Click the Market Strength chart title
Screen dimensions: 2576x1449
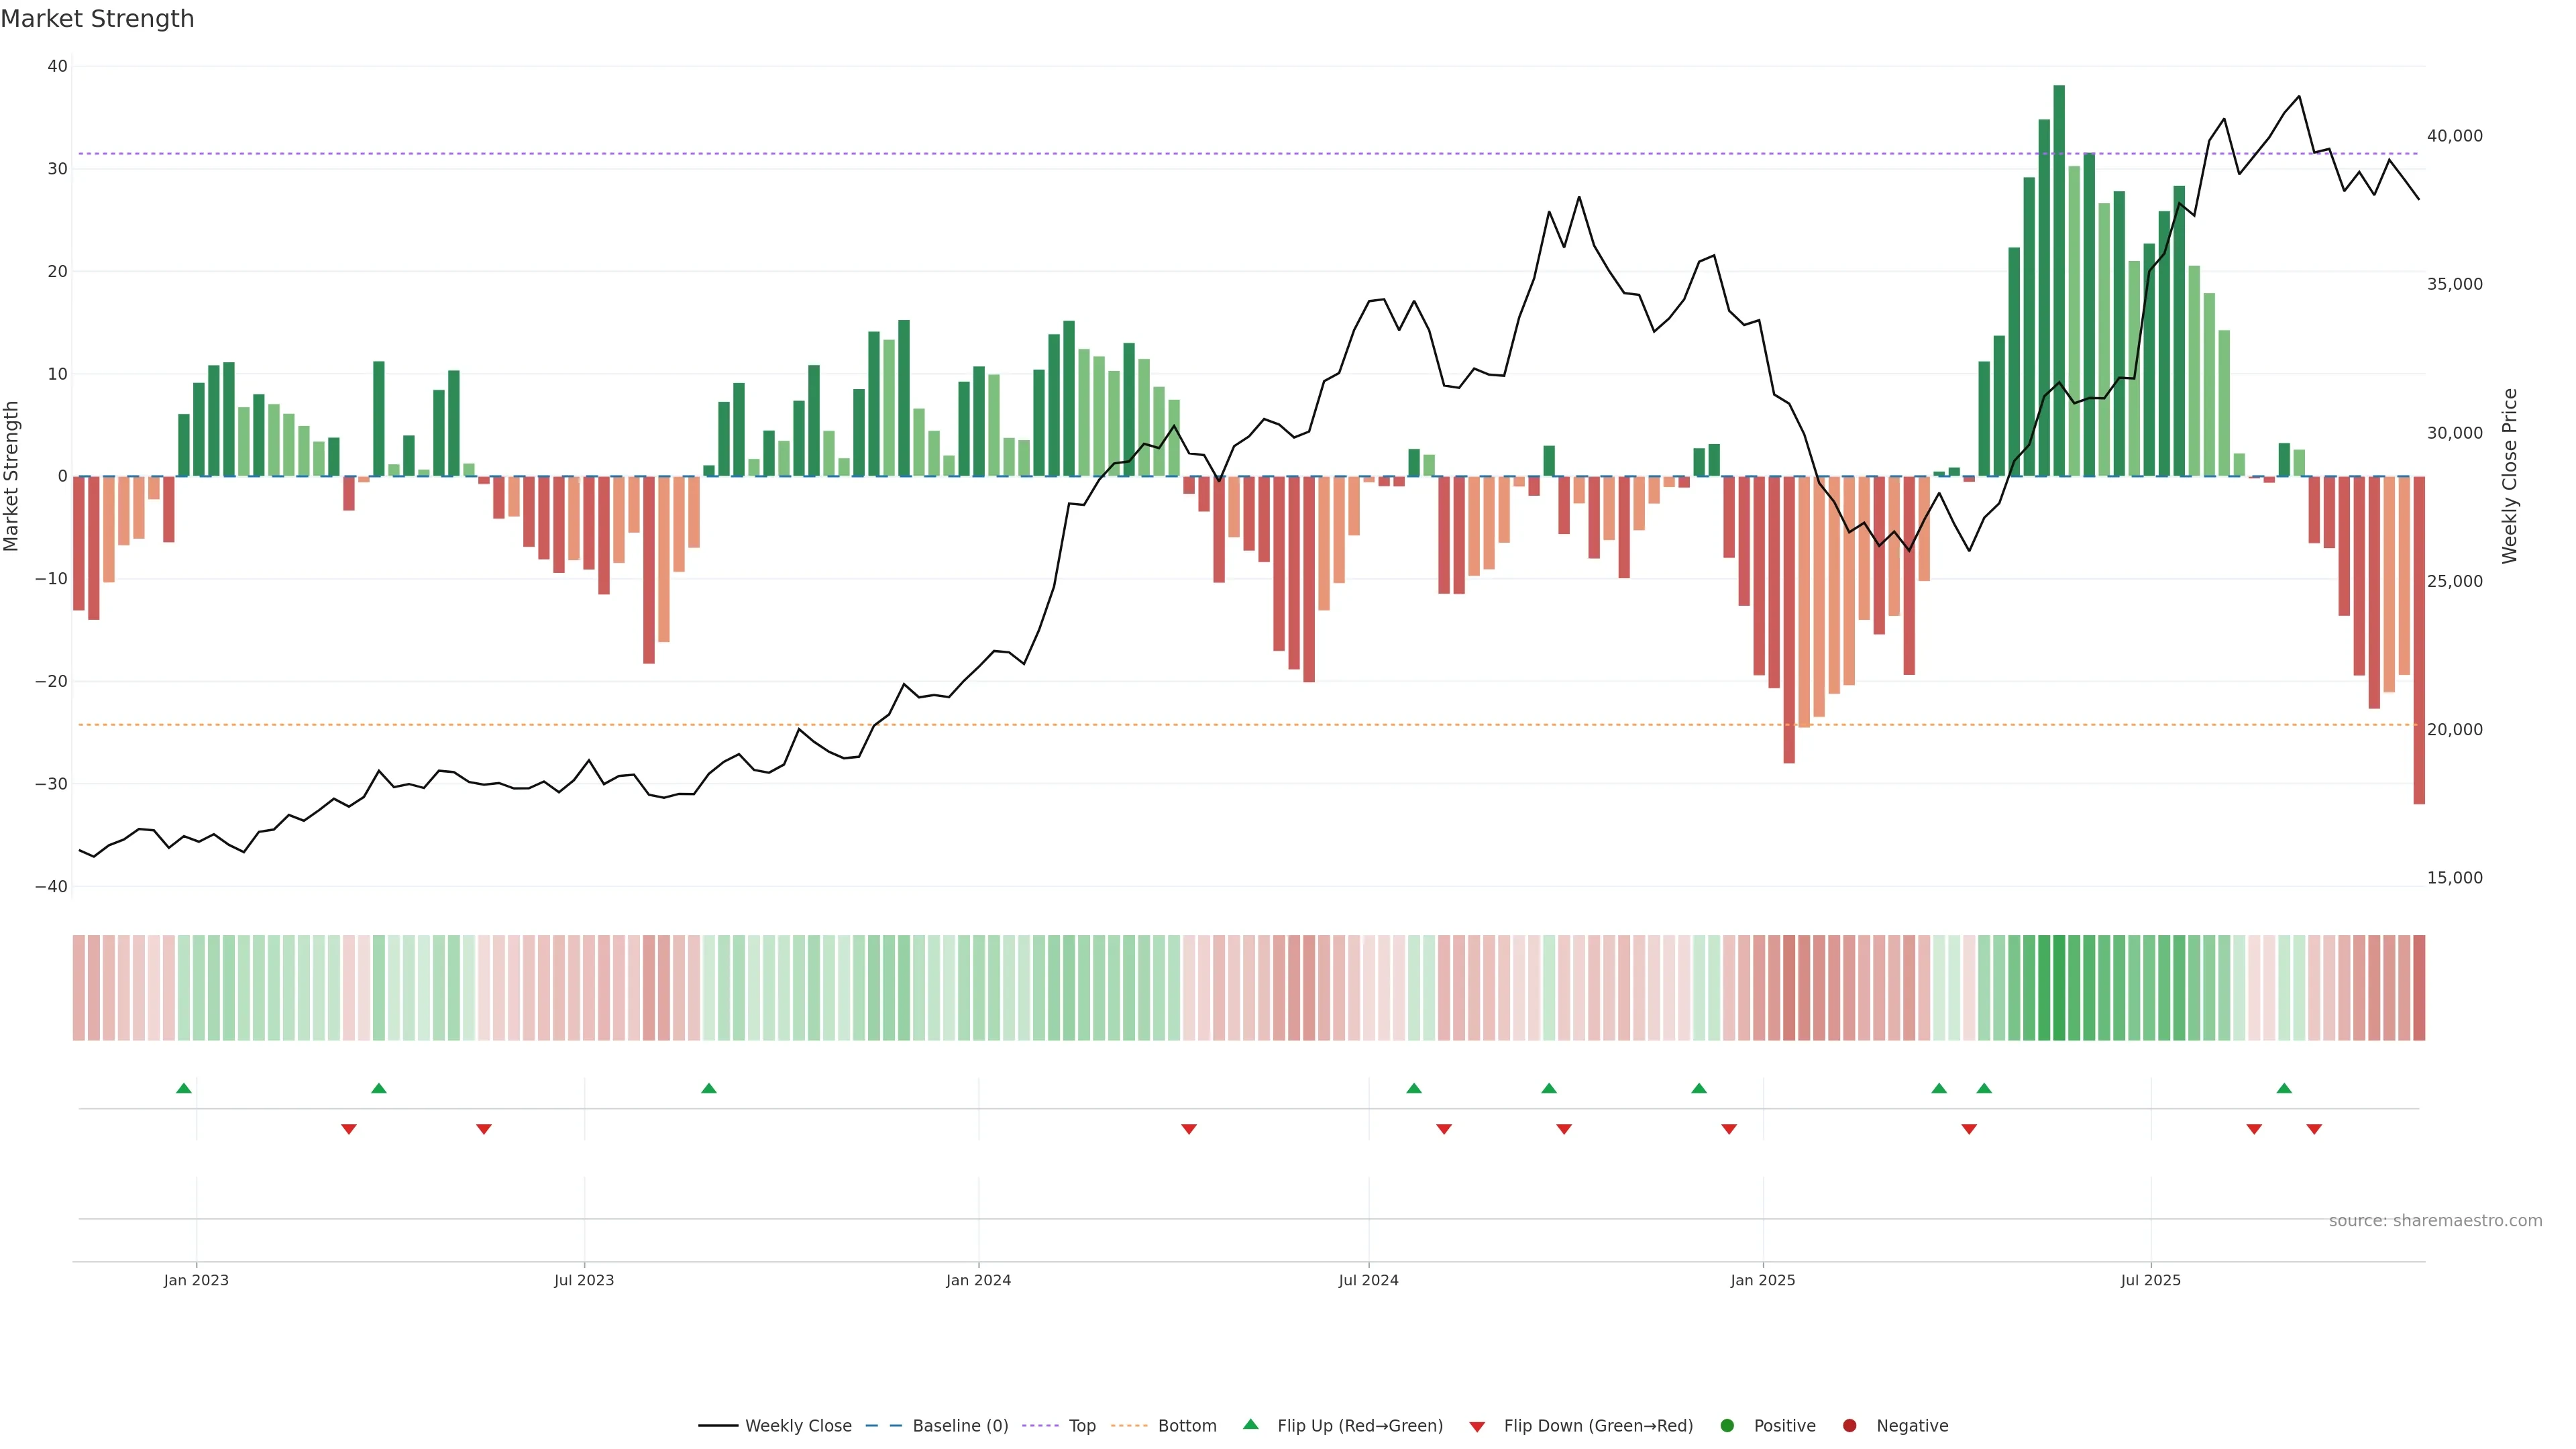(x=97, y=19)
